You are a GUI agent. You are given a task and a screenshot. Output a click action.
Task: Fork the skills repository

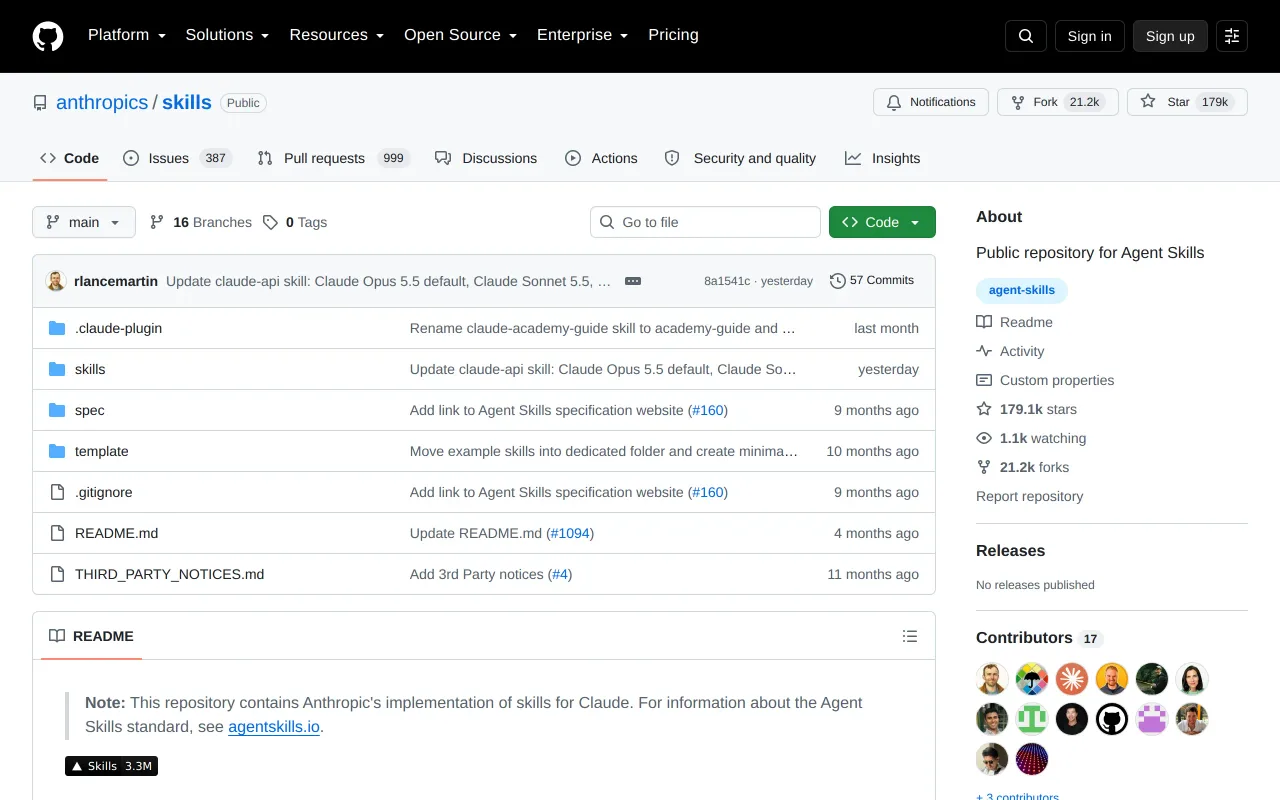(x=1058, y=102)
